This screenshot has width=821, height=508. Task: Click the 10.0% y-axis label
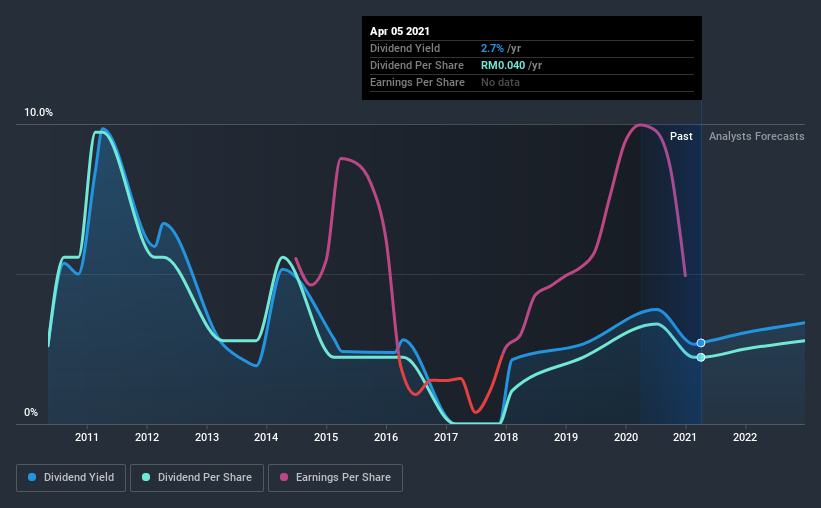[38, 113]
